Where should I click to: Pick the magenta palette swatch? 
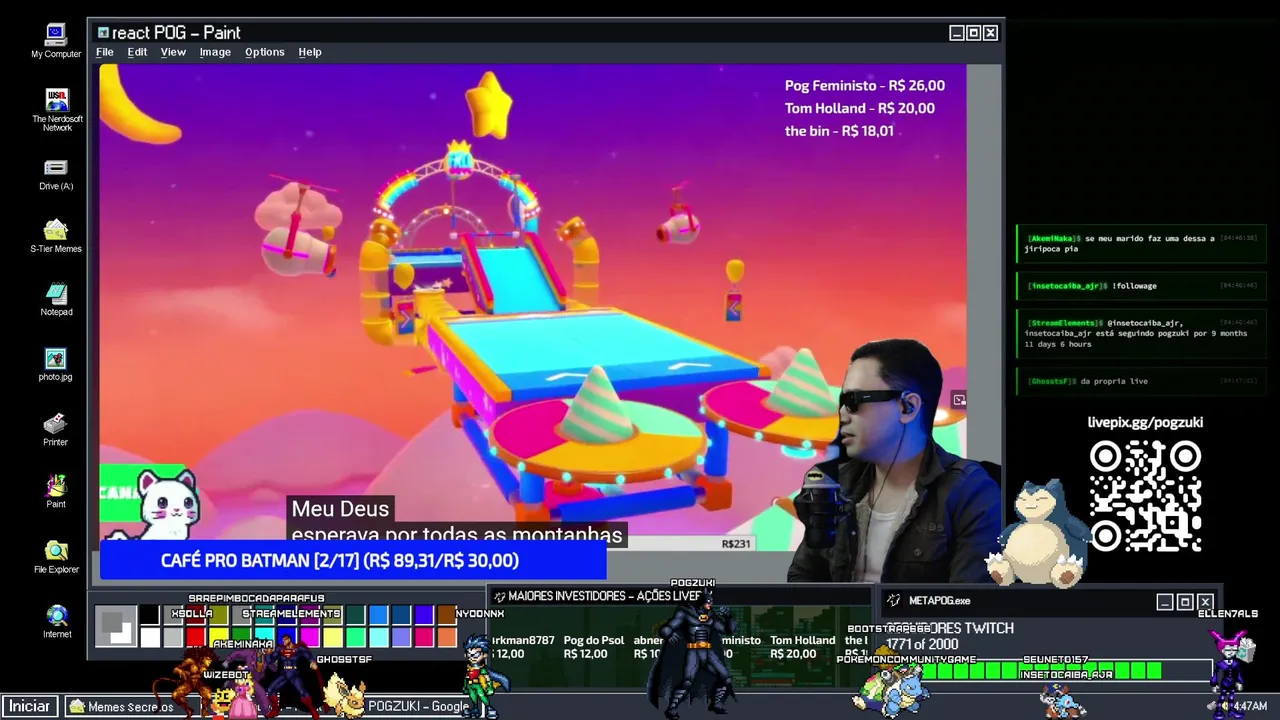310,637
